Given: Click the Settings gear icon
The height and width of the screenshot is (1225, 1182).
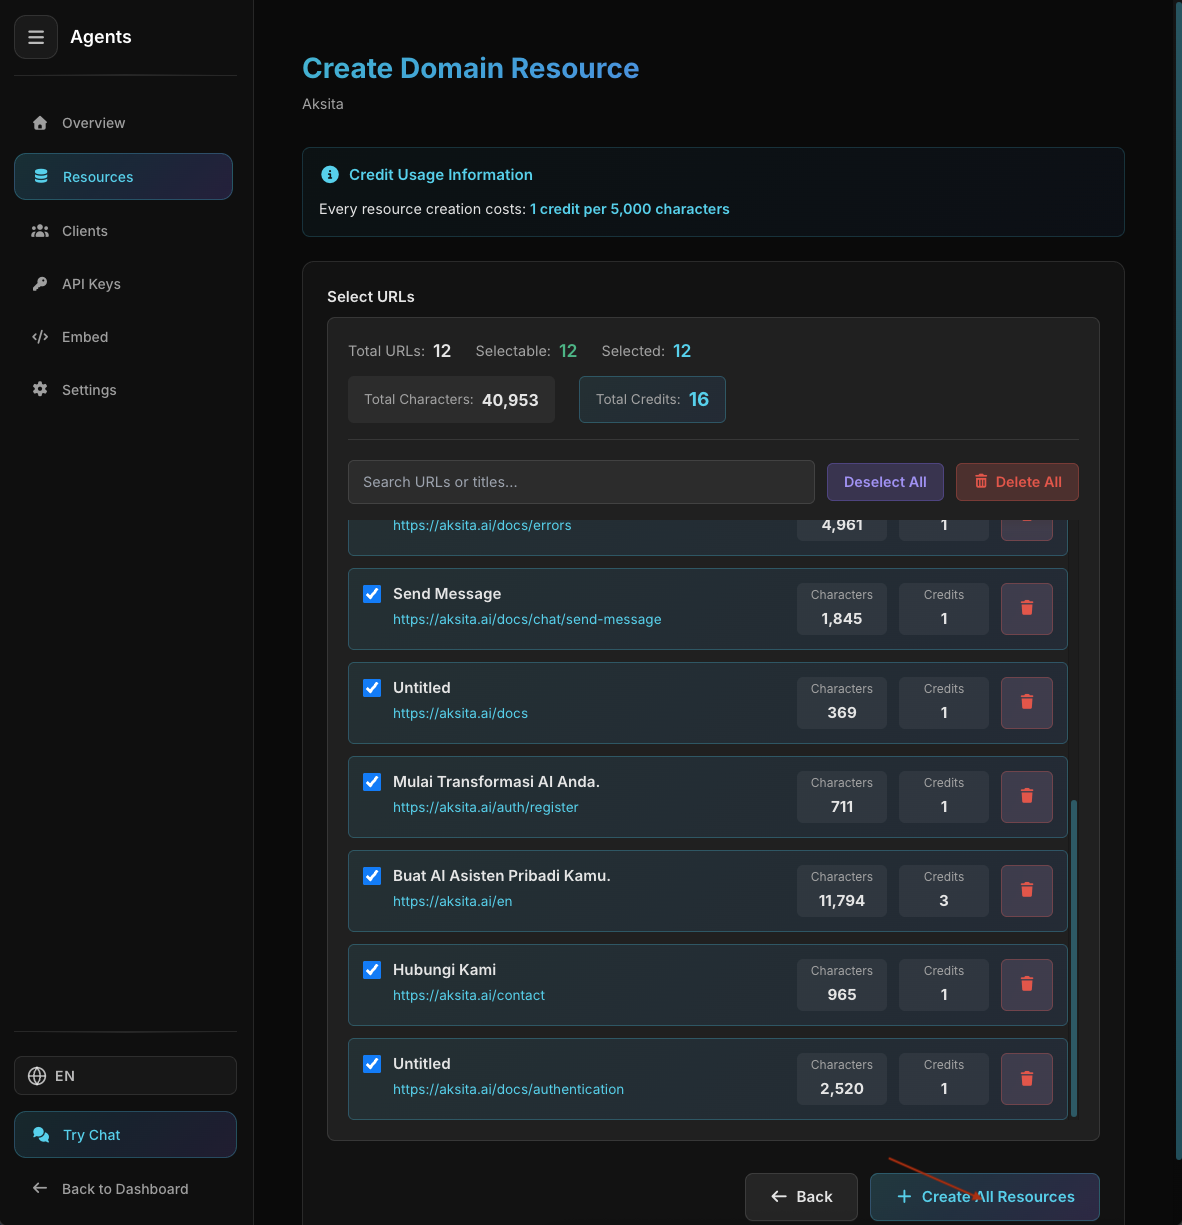Looking at the screenshot, I should (x=40, y=389).
